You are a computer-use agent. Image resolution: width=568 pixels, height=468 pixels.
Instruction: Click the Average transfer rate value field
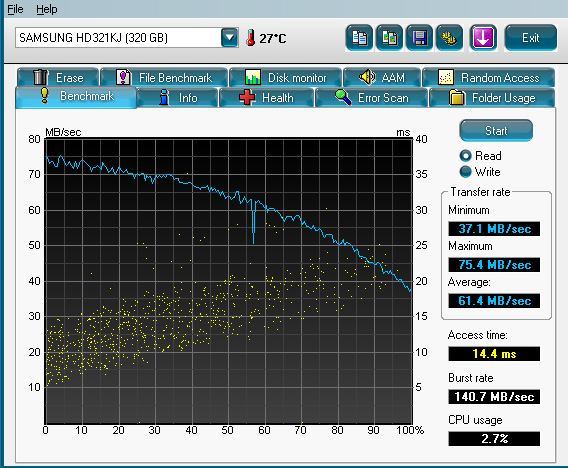[494, 301]
